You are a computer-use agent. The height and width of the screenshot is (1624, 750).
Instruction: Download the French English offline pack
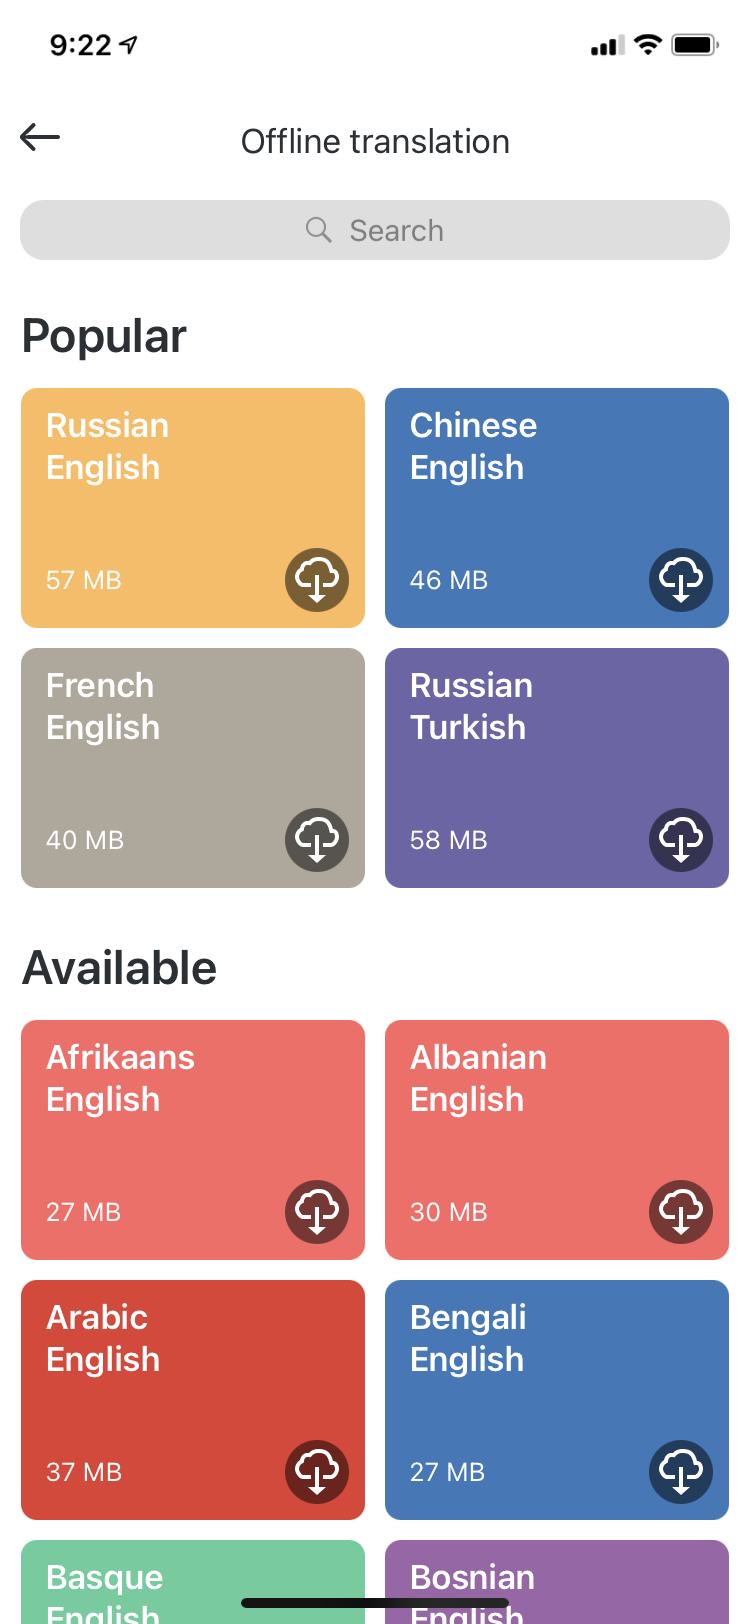point(317,840)
